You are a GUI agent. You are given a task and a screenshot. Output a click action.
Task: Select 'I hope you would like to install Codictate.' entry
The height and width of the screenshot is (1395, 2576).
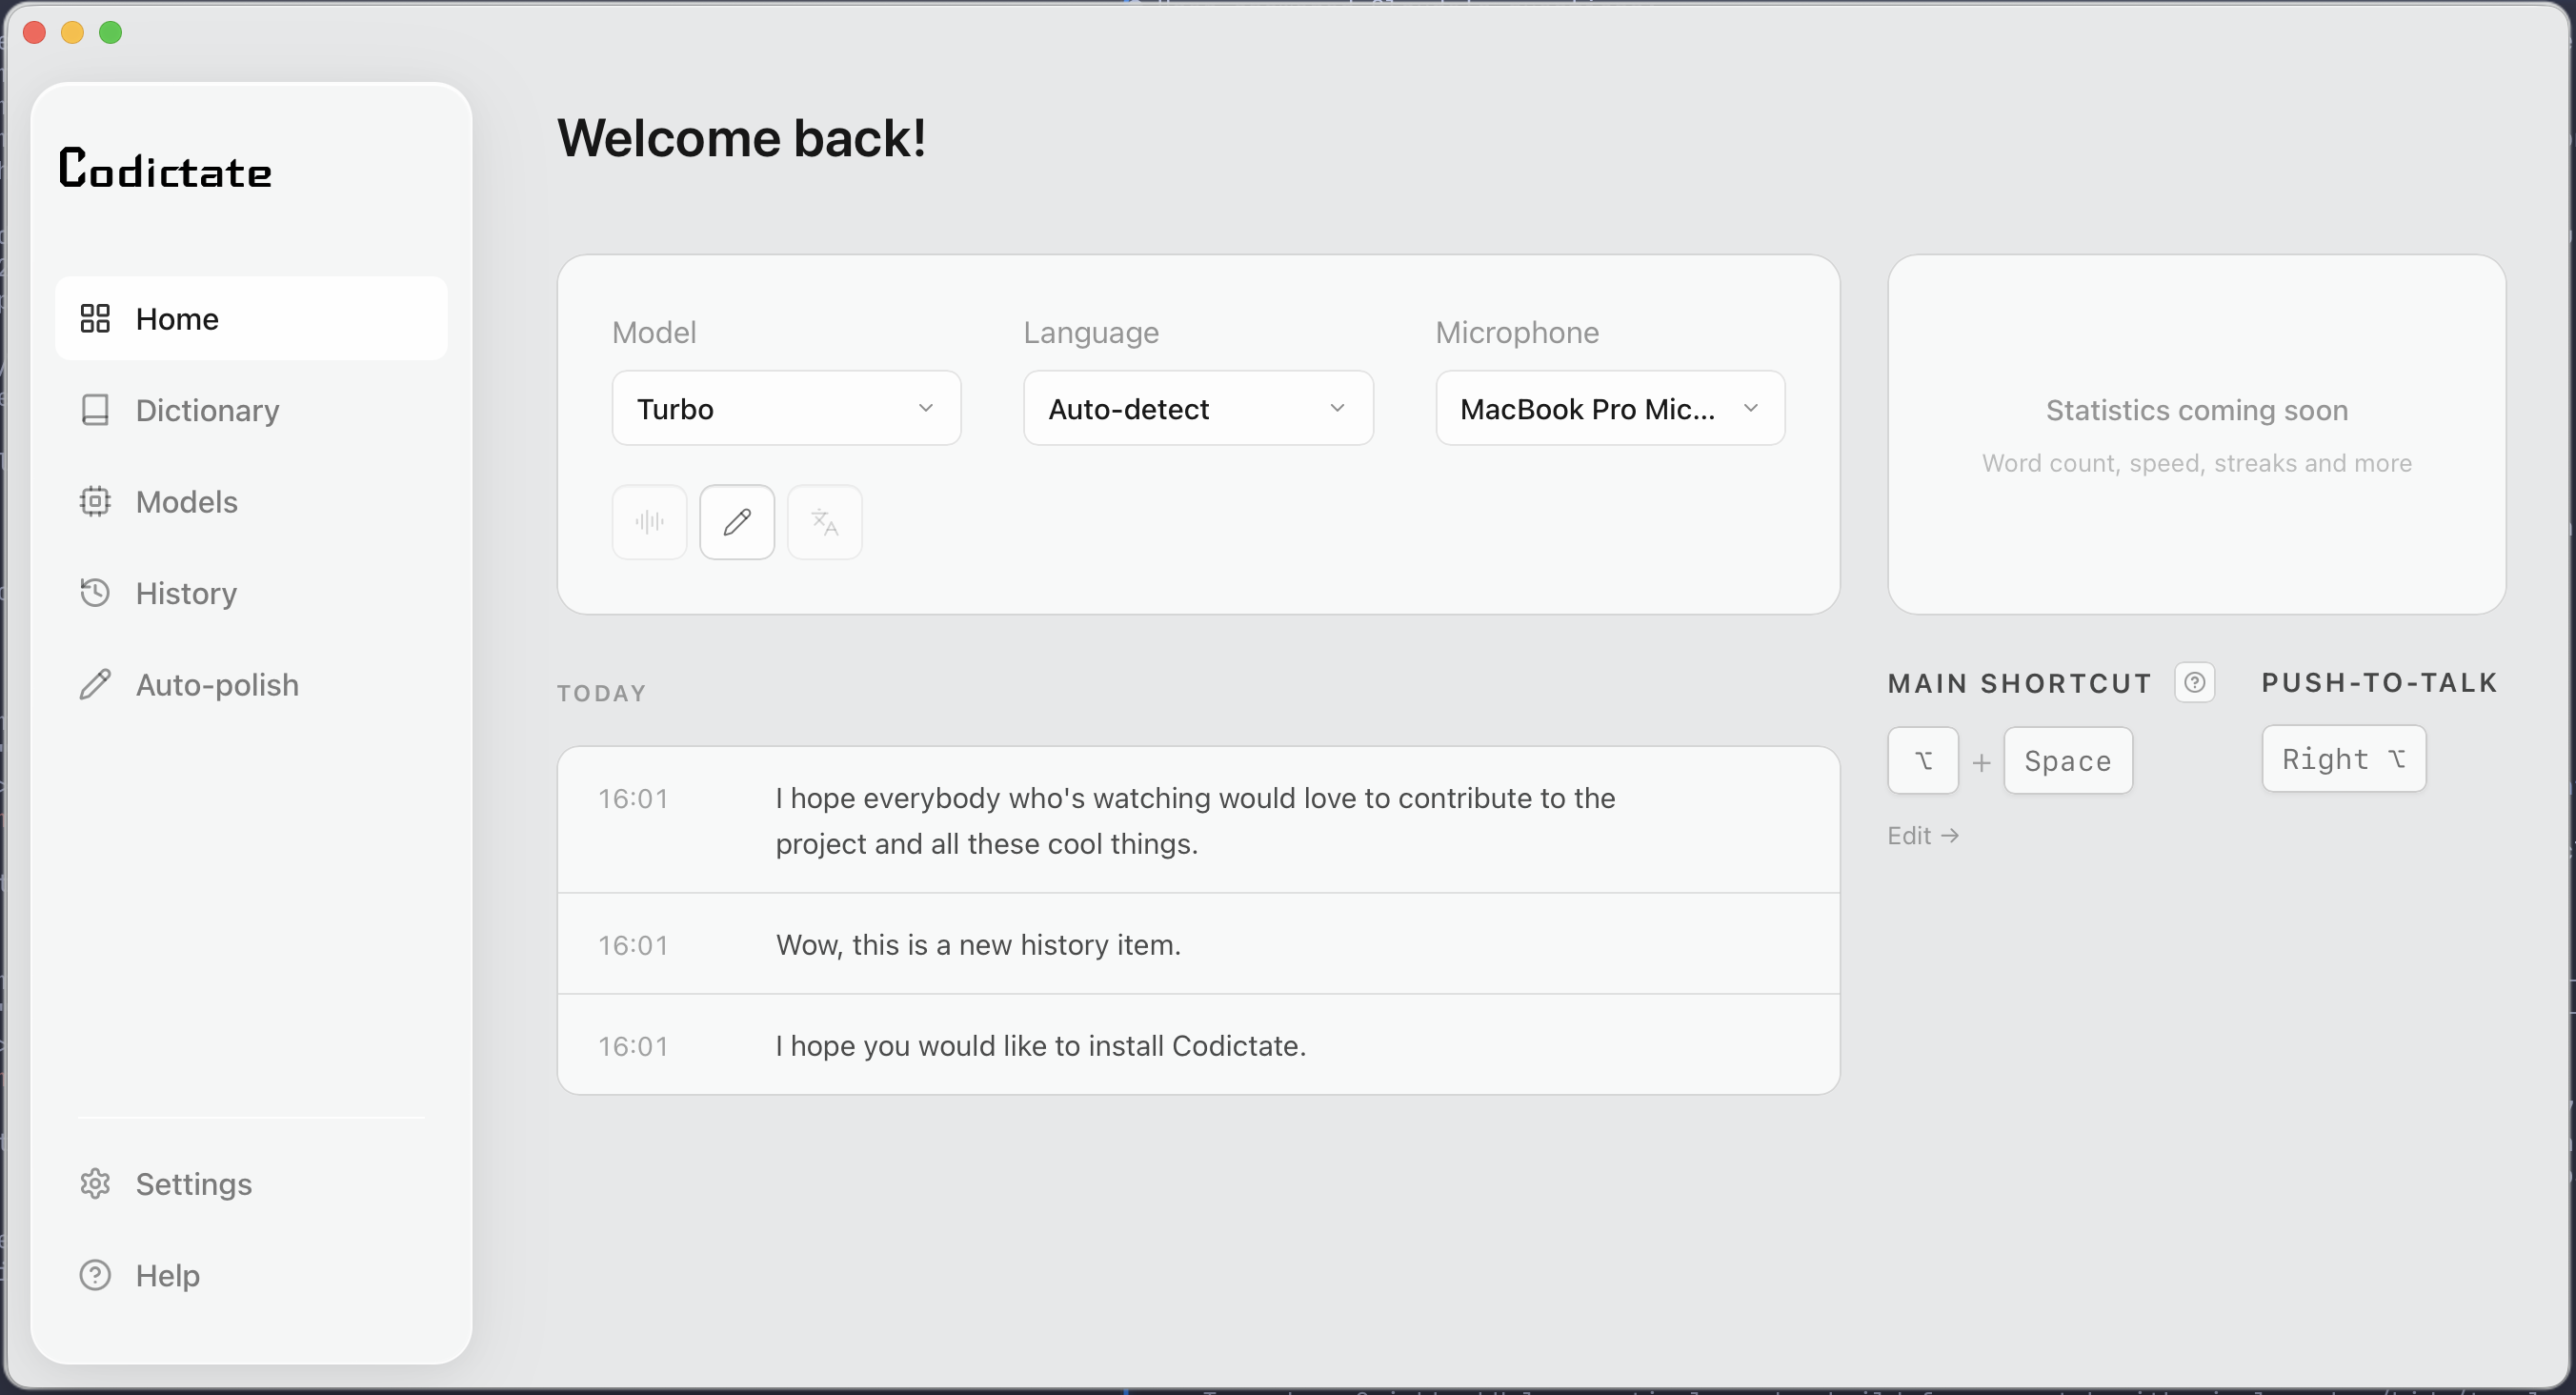pyautogui.click(x=1198, y=1045)
